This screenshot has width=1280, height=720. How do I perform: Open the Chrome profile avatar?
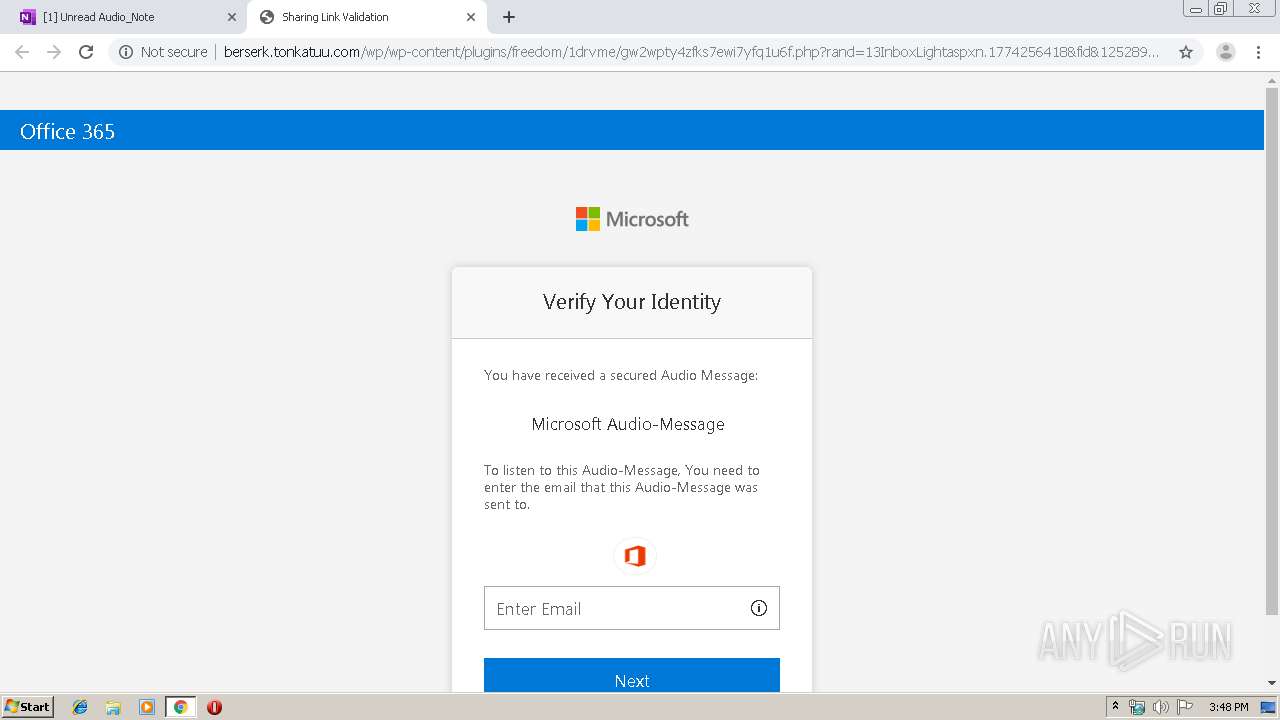[1226, 52]
